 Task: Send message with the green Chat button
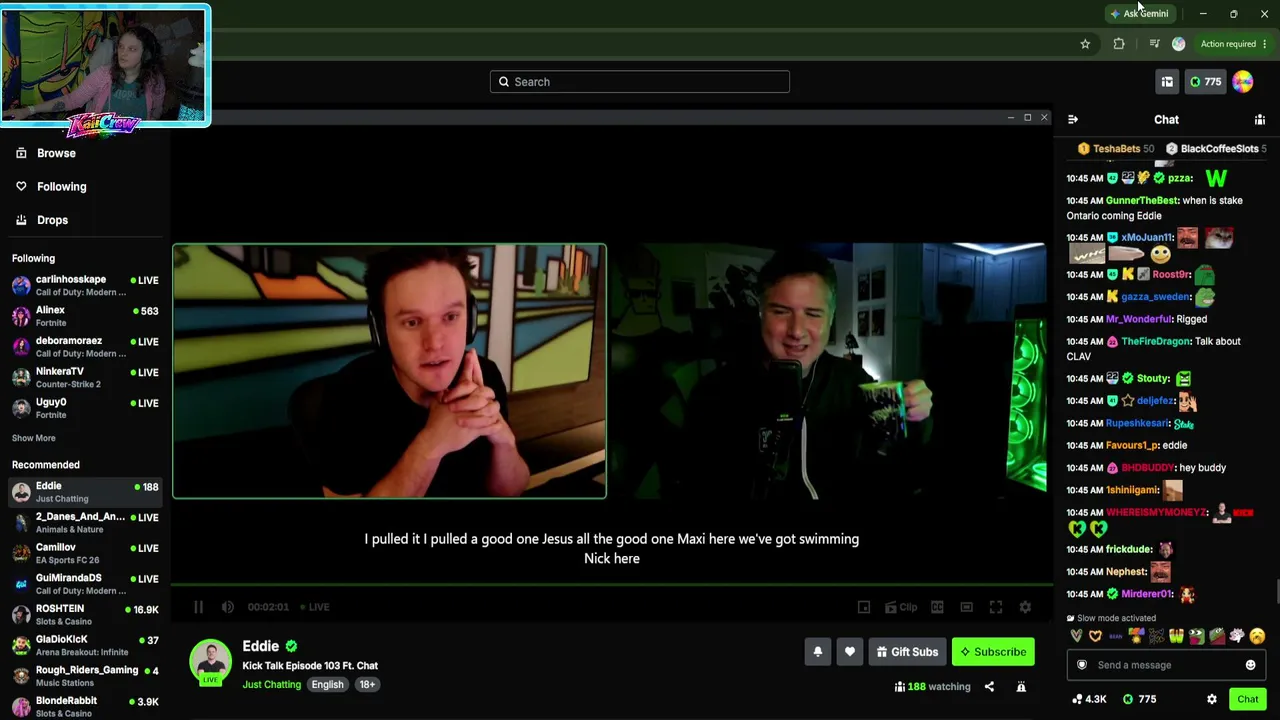point(1248,699)
